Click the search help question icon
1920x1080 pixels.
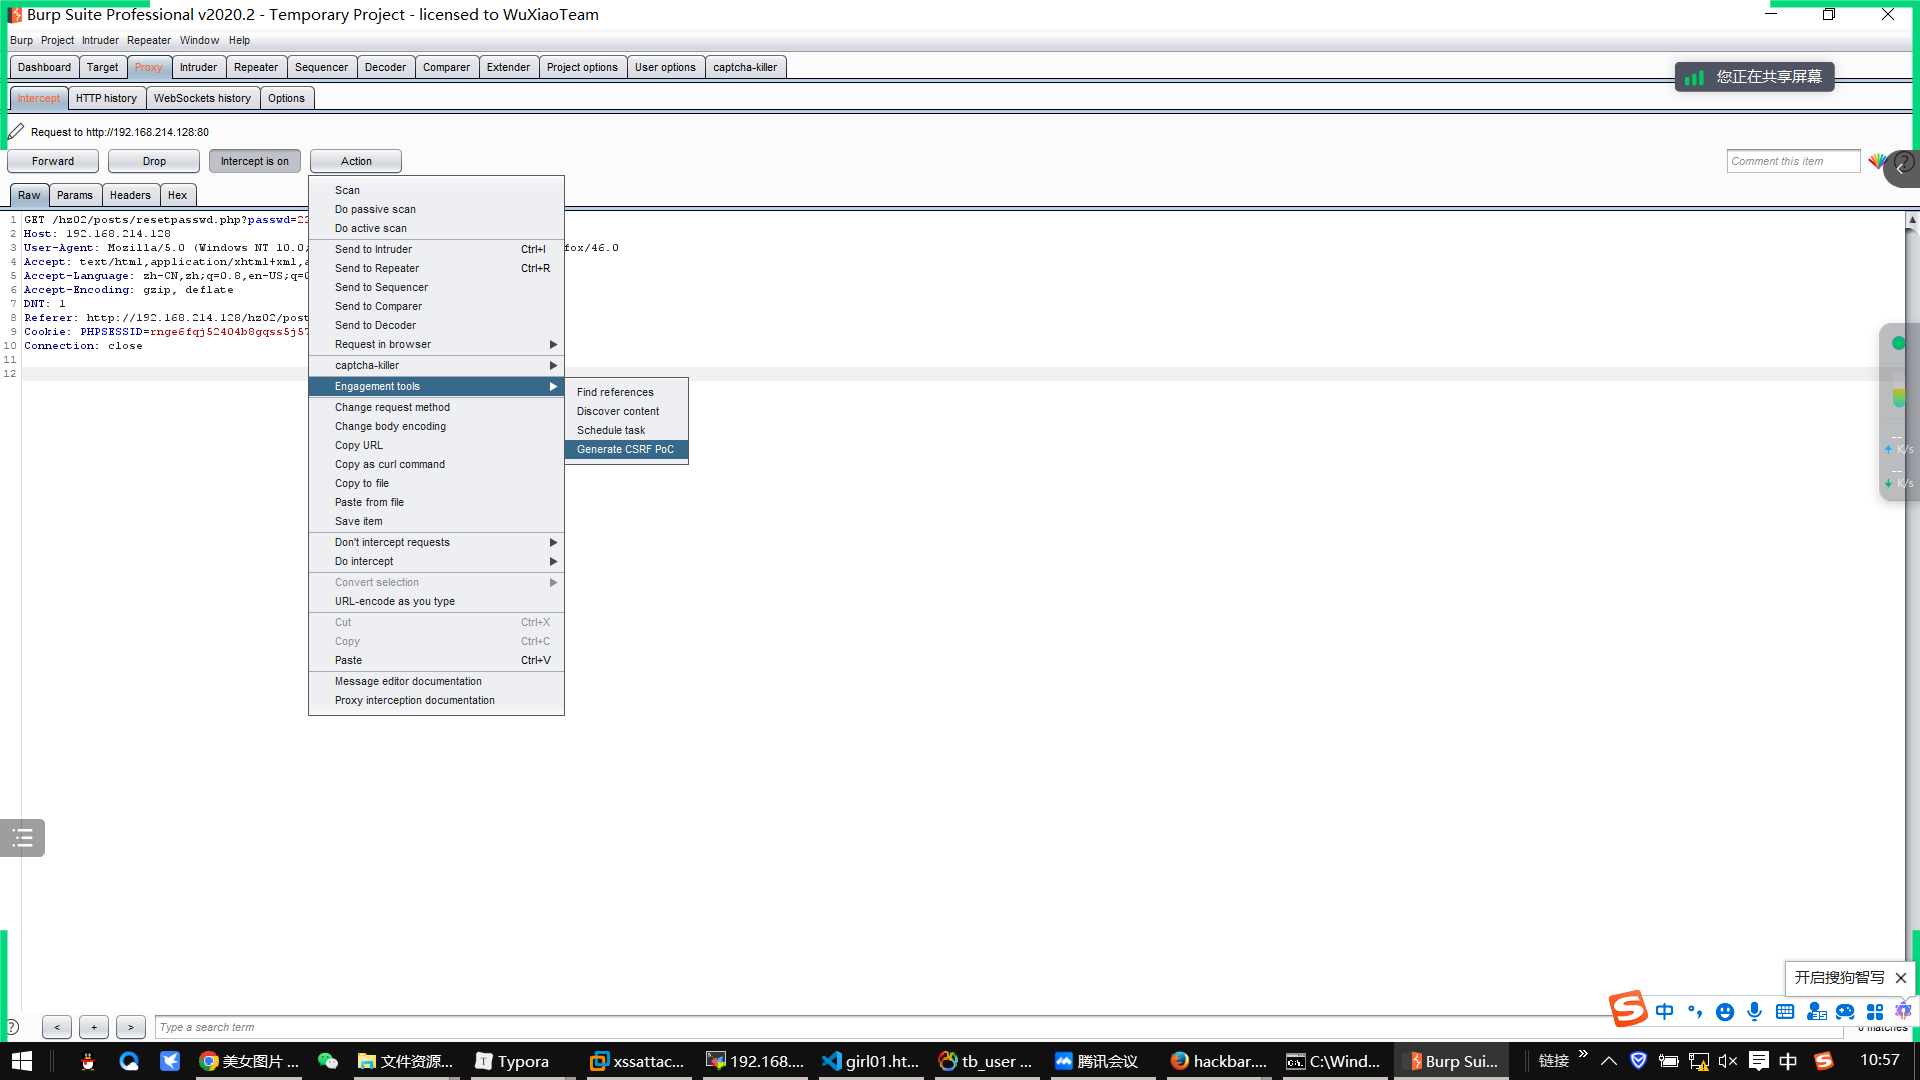coord(12,1027)
